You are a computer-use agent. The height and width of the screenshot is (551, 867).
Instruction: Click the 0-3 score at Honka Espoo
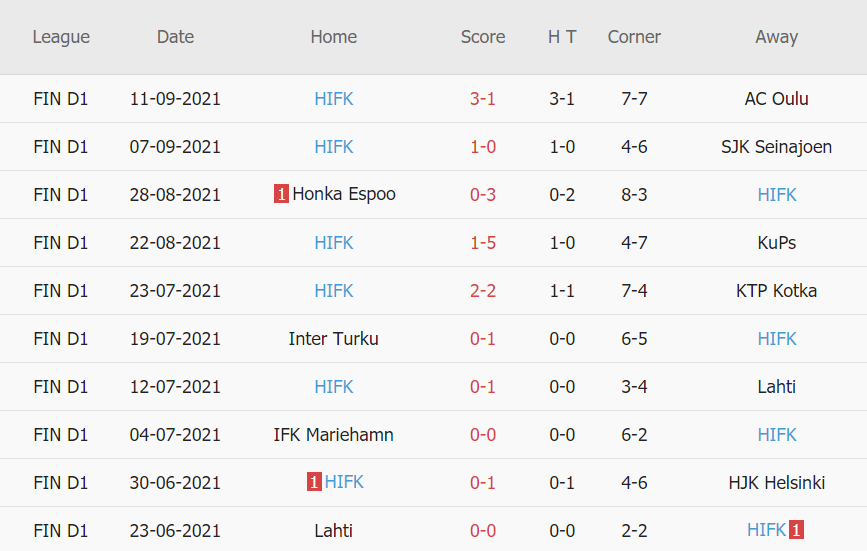pos(483,194)
